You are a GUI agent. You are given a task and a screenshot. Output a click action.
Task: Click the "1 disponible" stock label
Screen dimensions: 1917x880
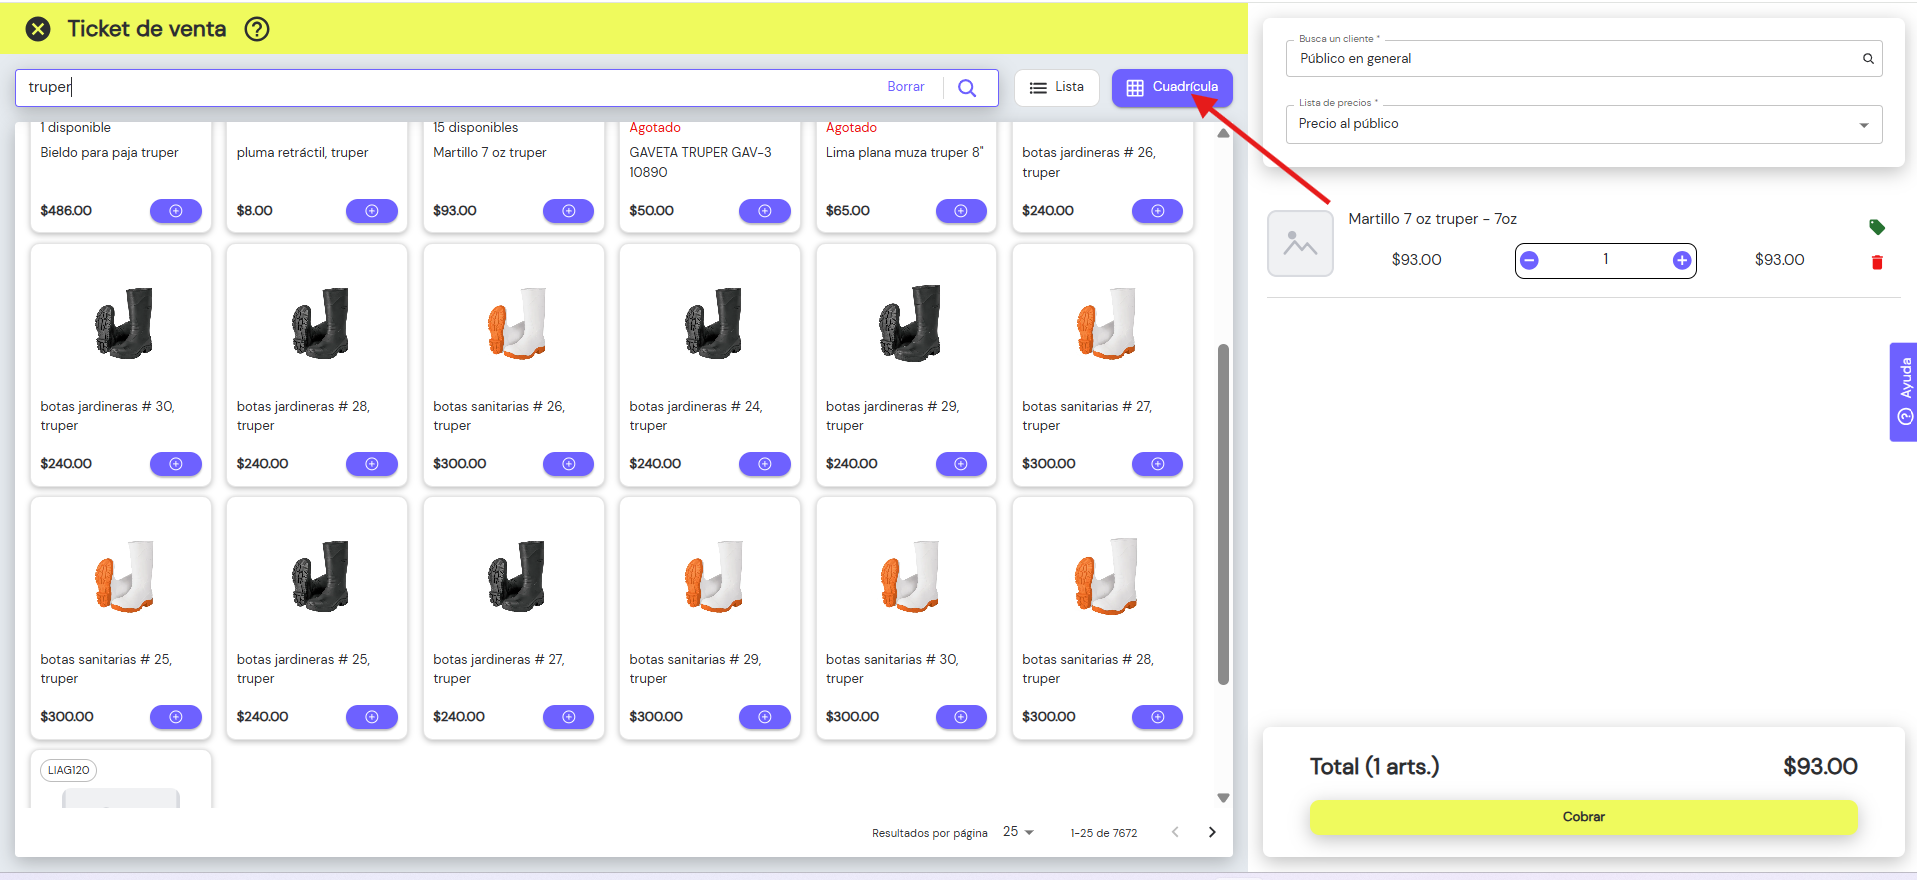point(76,128)
